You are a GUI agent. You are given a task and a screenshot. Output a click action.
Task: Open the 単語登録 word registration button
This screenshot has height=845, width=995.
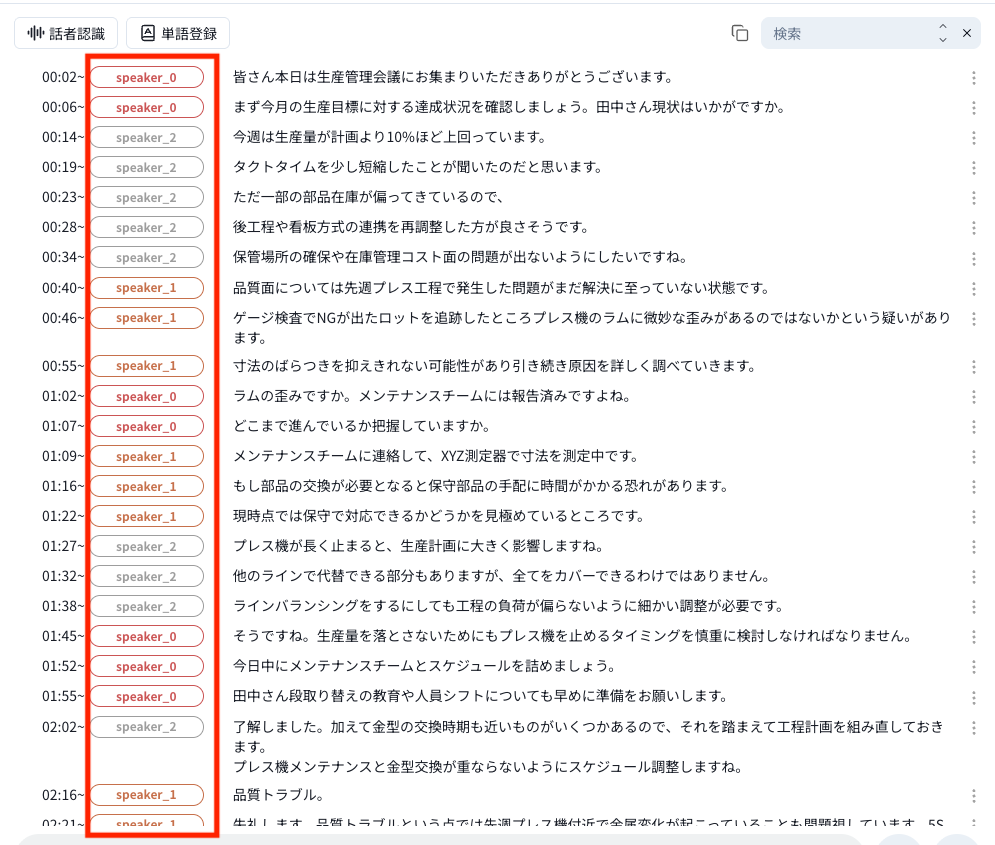[x=178, y=33]
